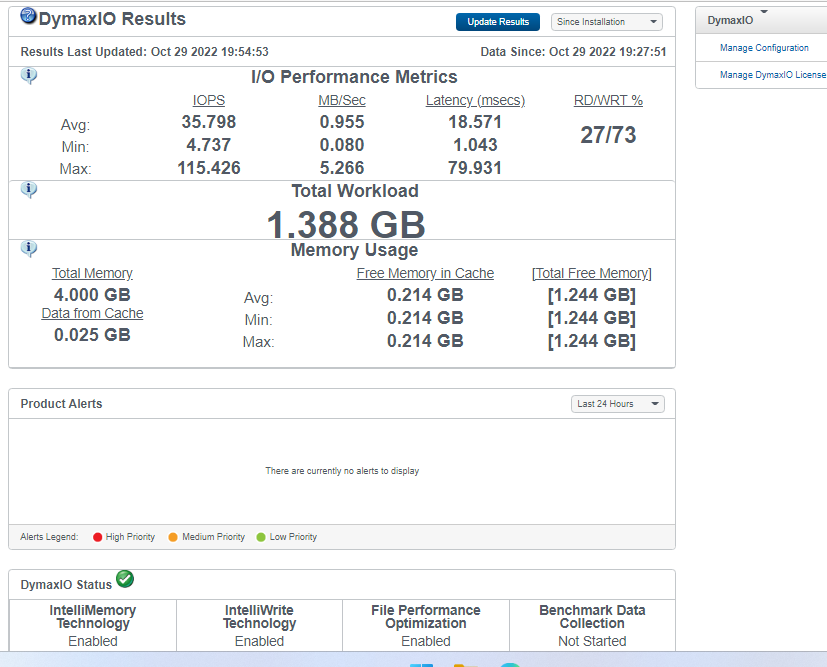The height and width of the screenshot is (667, 827).
Task: Click the no alerts to display message
Action: click(342, 471)
